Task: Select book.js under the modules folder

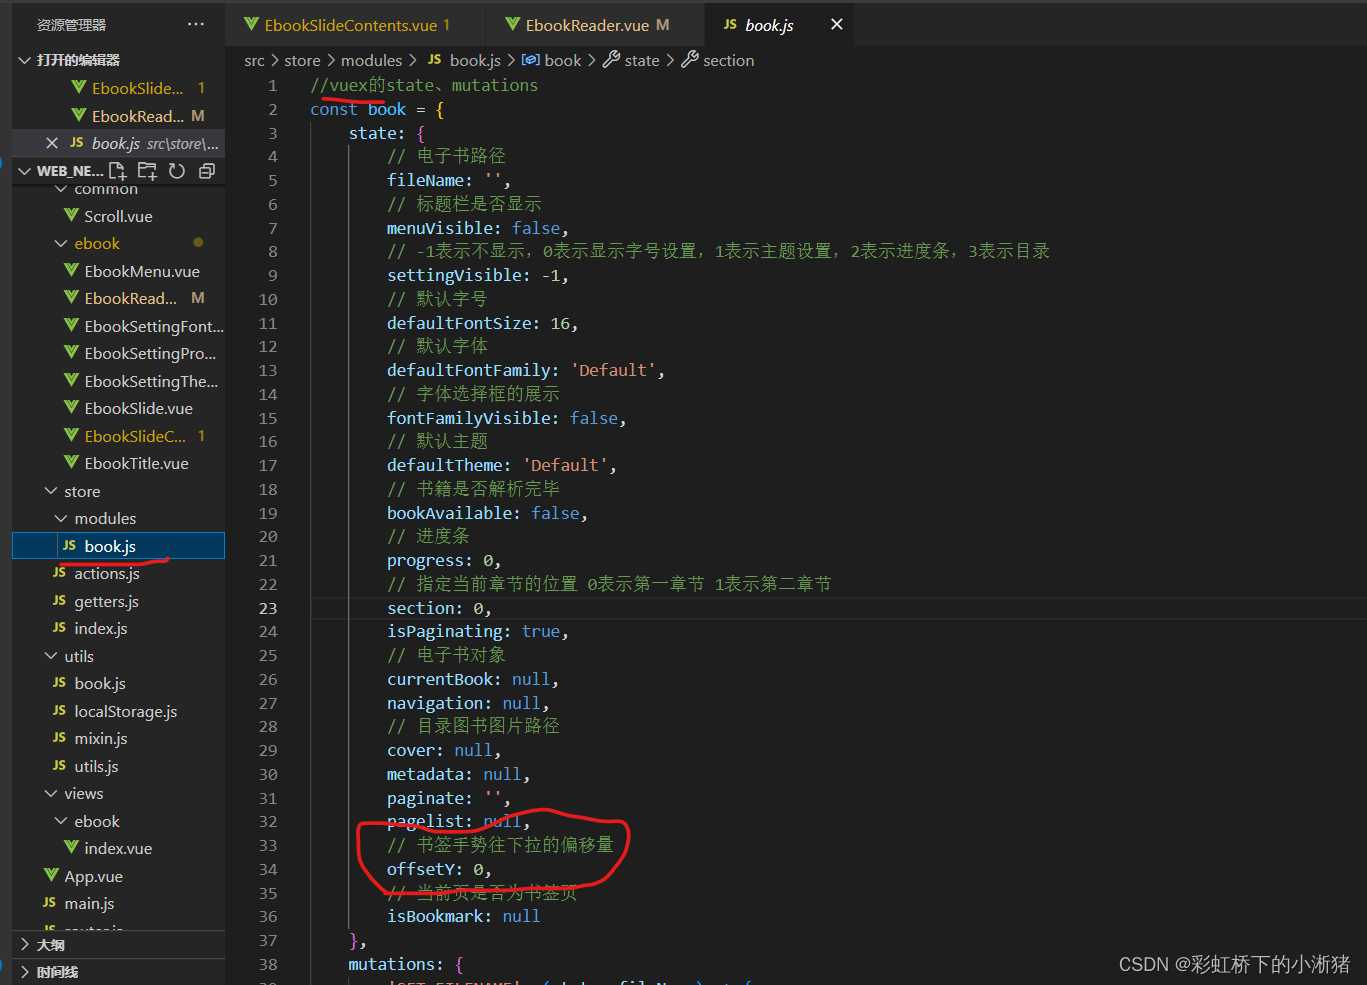Action: 118,546
